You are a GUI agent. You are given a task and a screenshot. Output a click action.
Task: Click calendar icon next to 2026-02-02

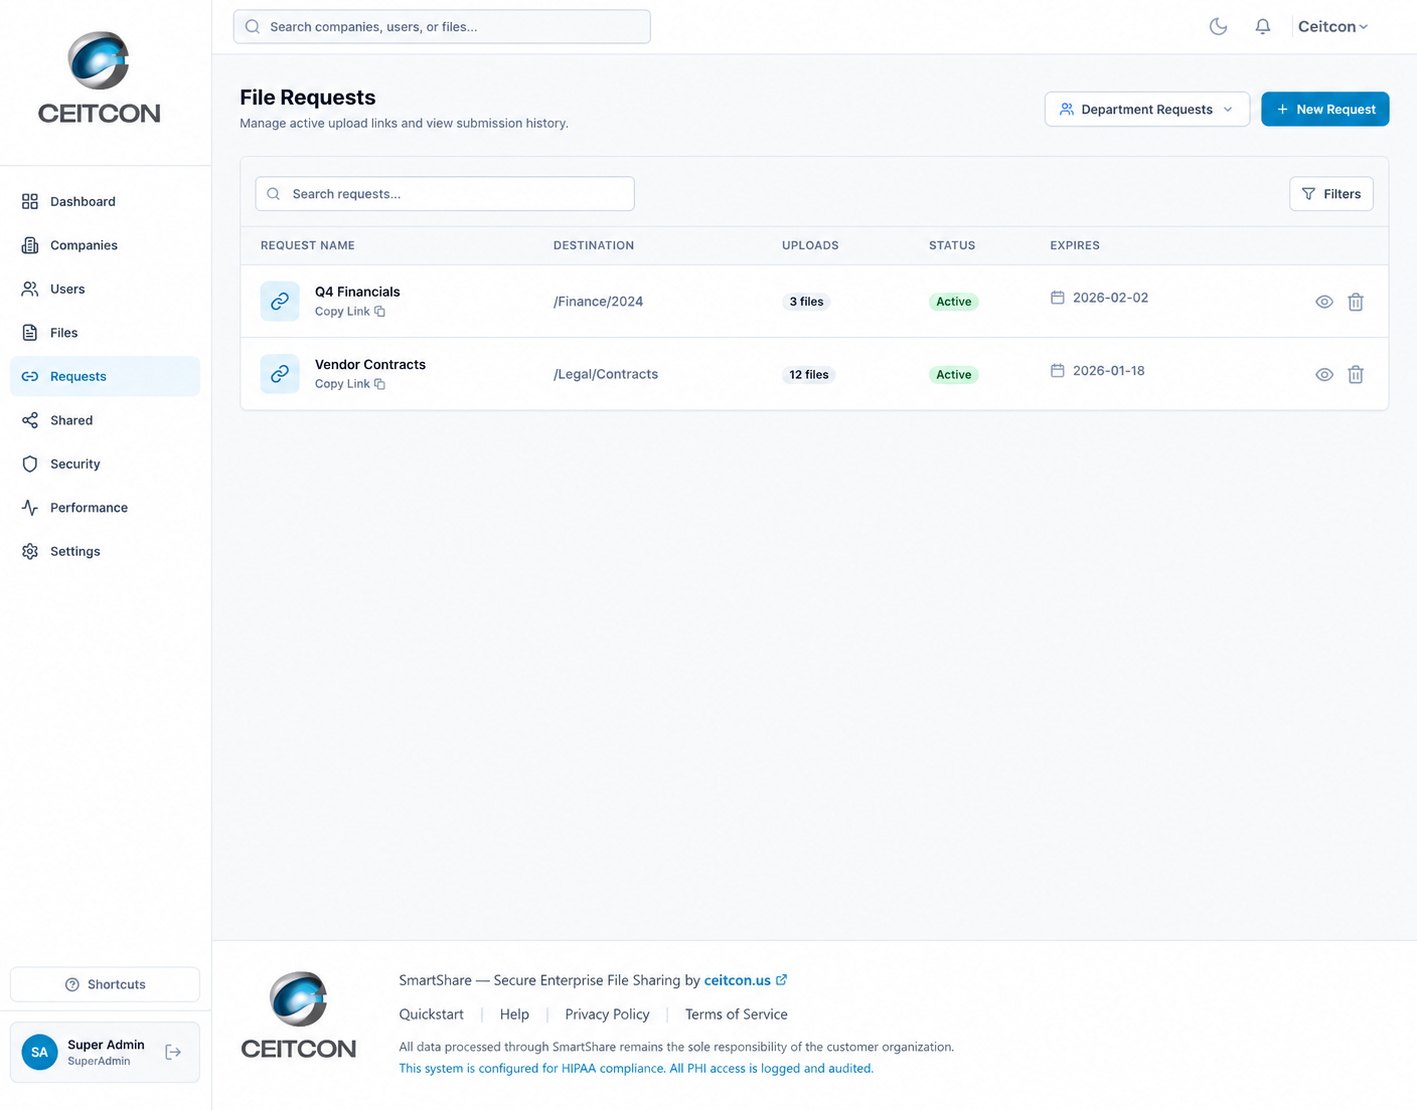pos(1057,298)
